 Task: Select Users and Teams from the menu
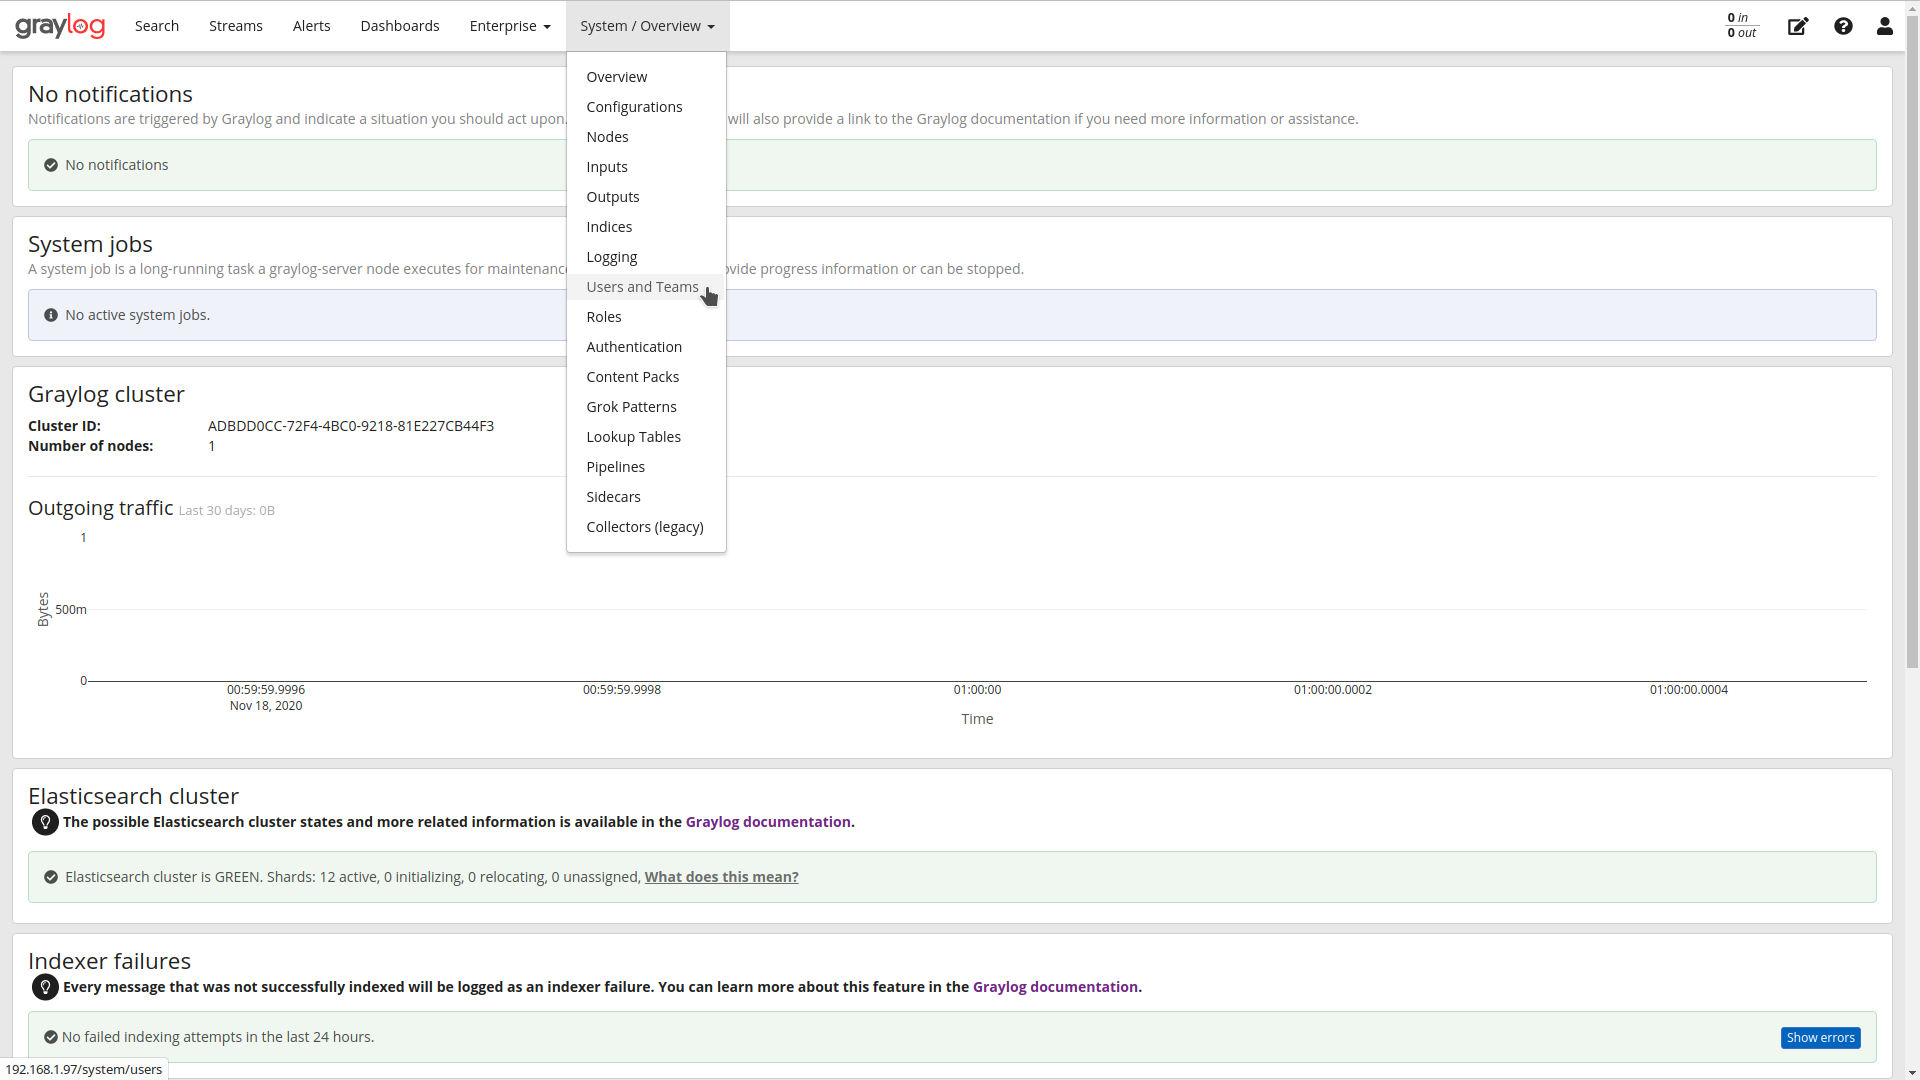642,287
